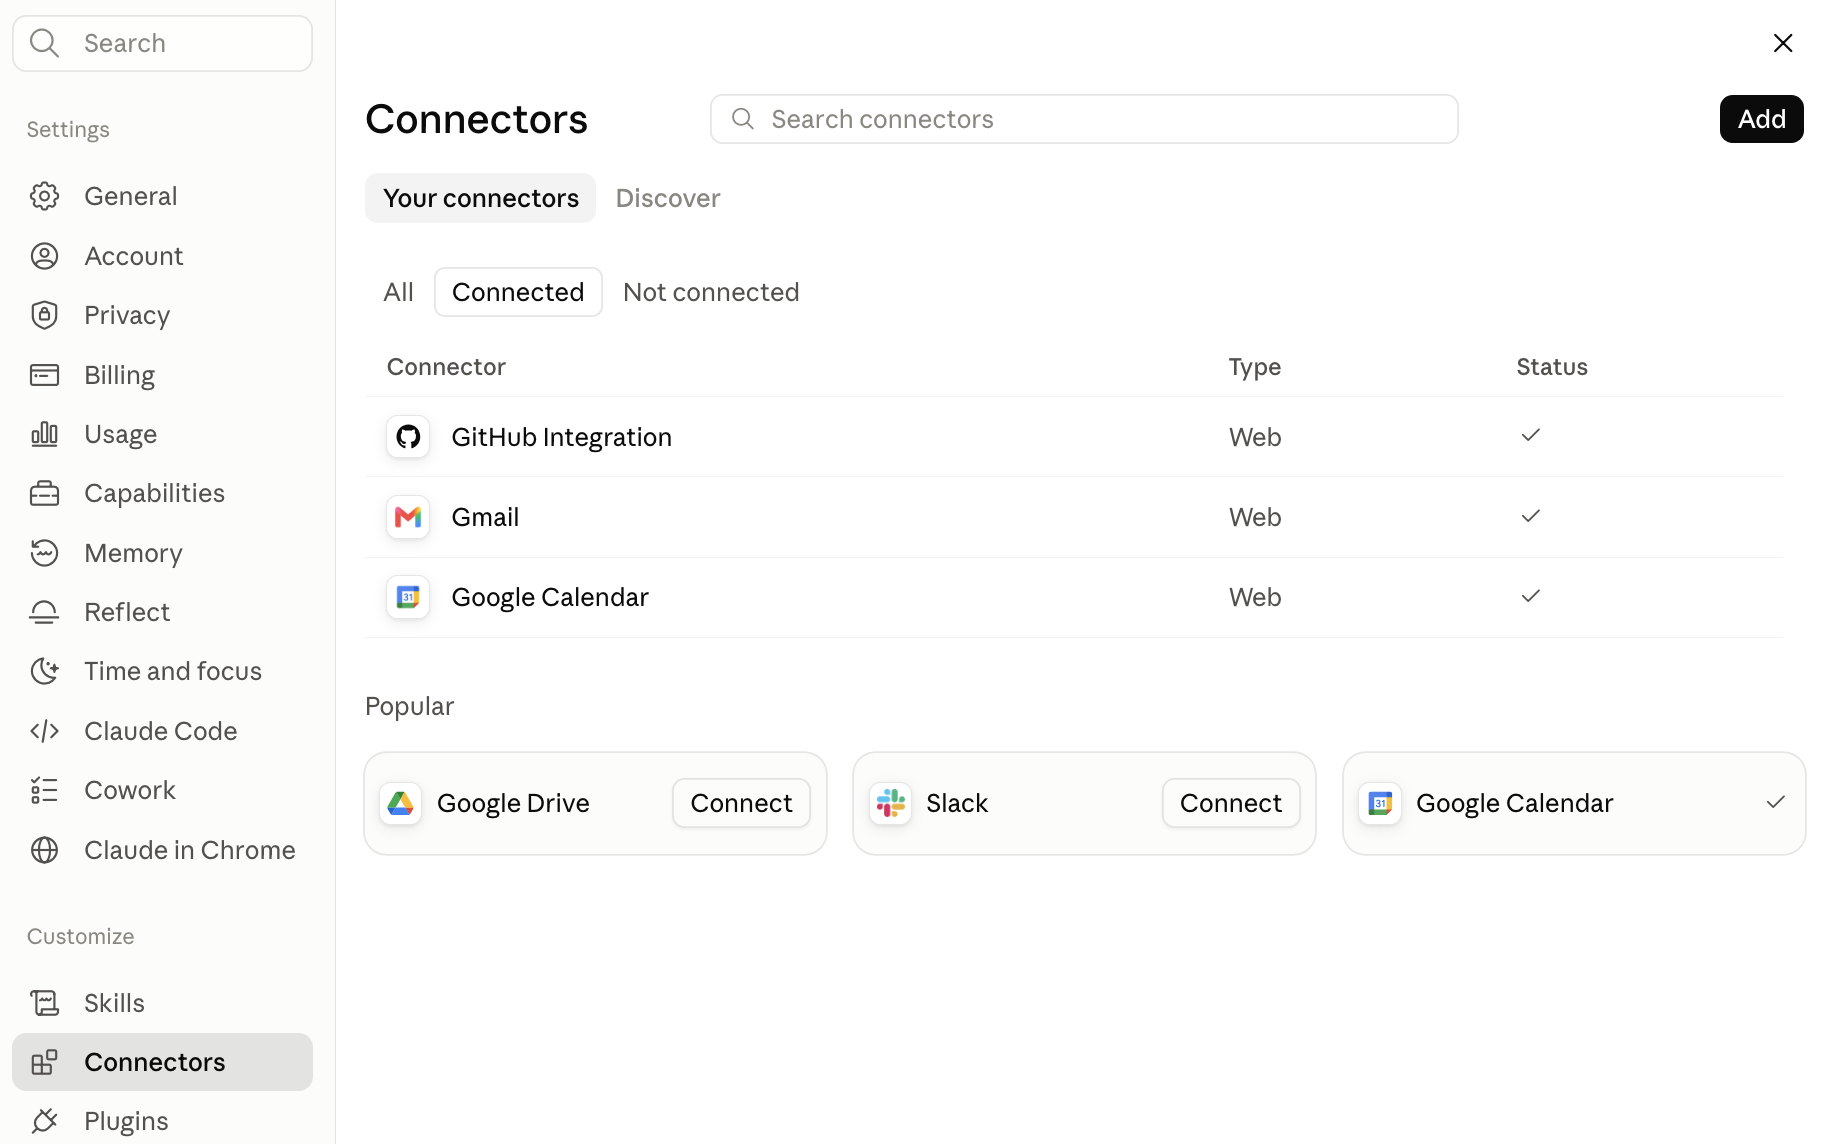Select the Not connected filter
The width and height of the screenshot is (1822, 1144).
(x=711, y=292)
